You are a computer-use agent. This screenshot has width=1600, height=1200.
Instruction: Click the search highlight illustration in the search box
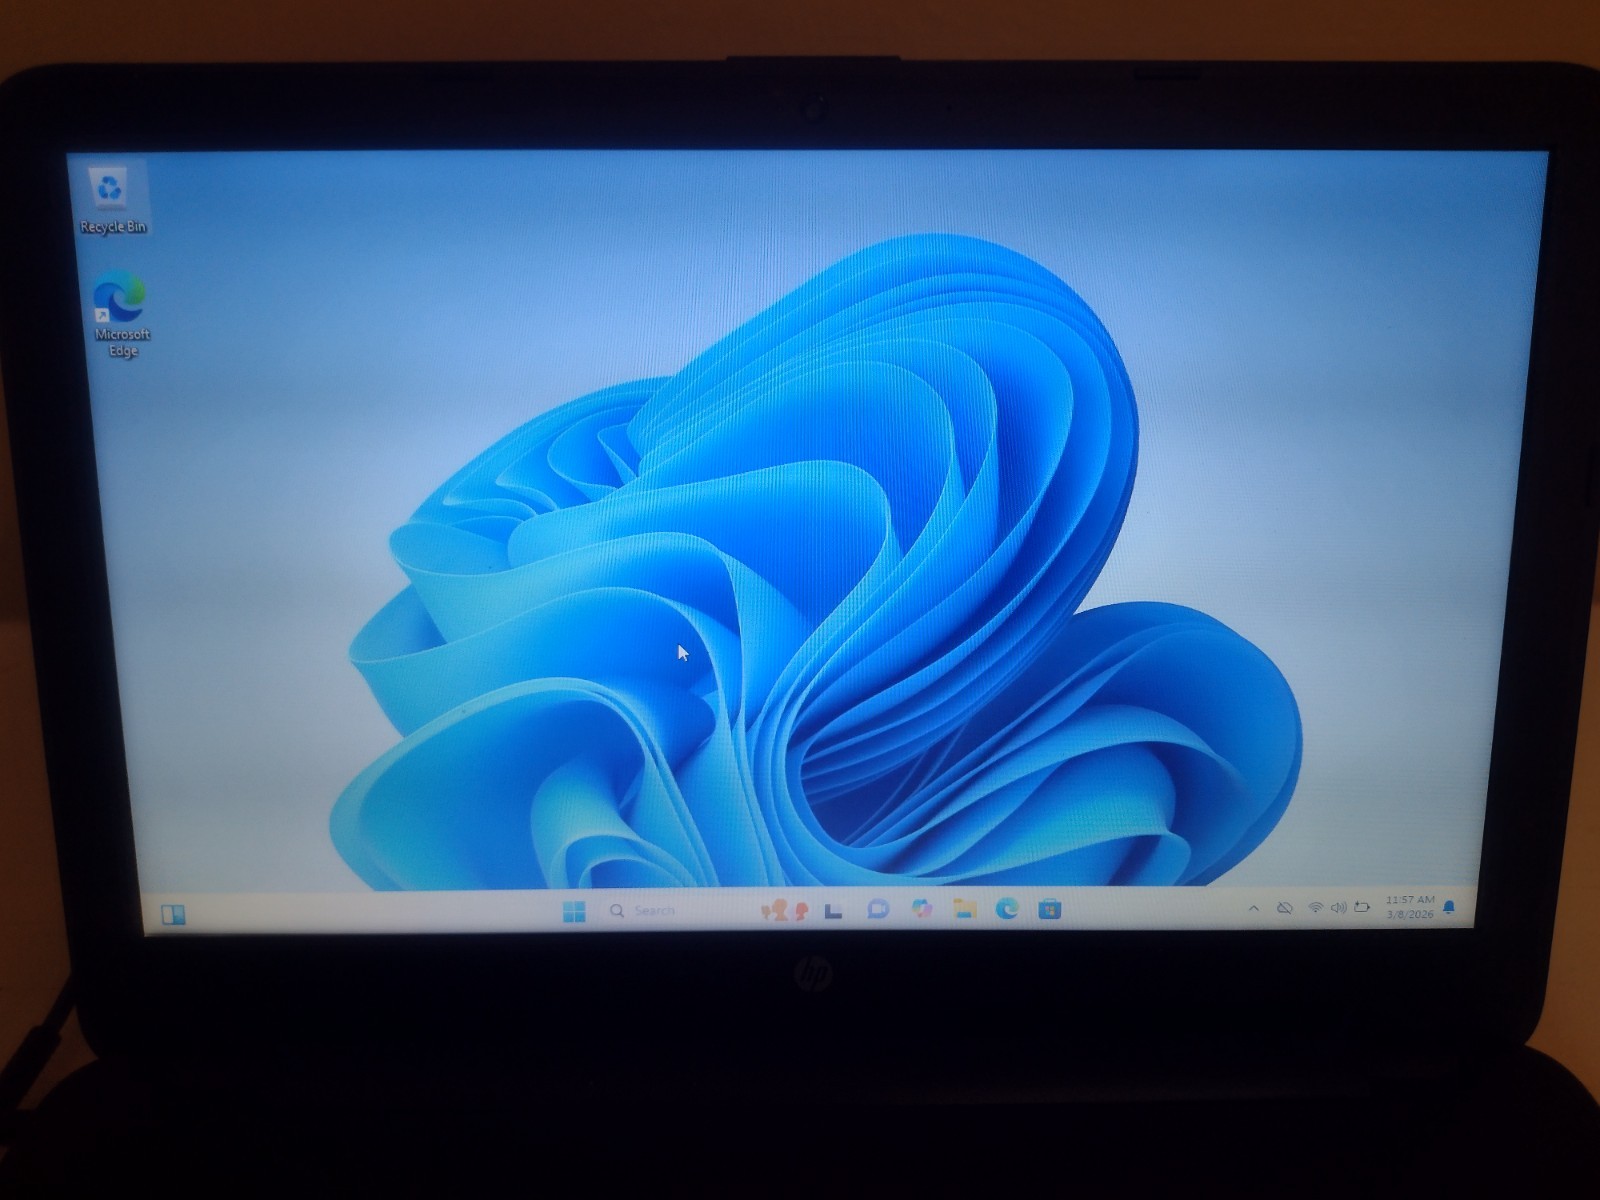coord(785,910)
